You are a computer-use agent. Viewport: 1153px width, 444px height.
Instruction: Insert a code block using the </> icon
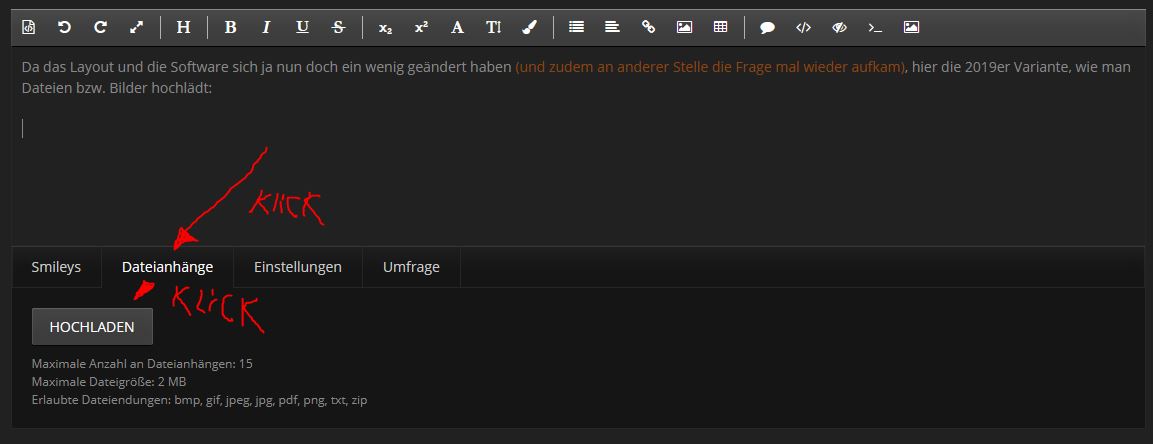coord(803,28)
